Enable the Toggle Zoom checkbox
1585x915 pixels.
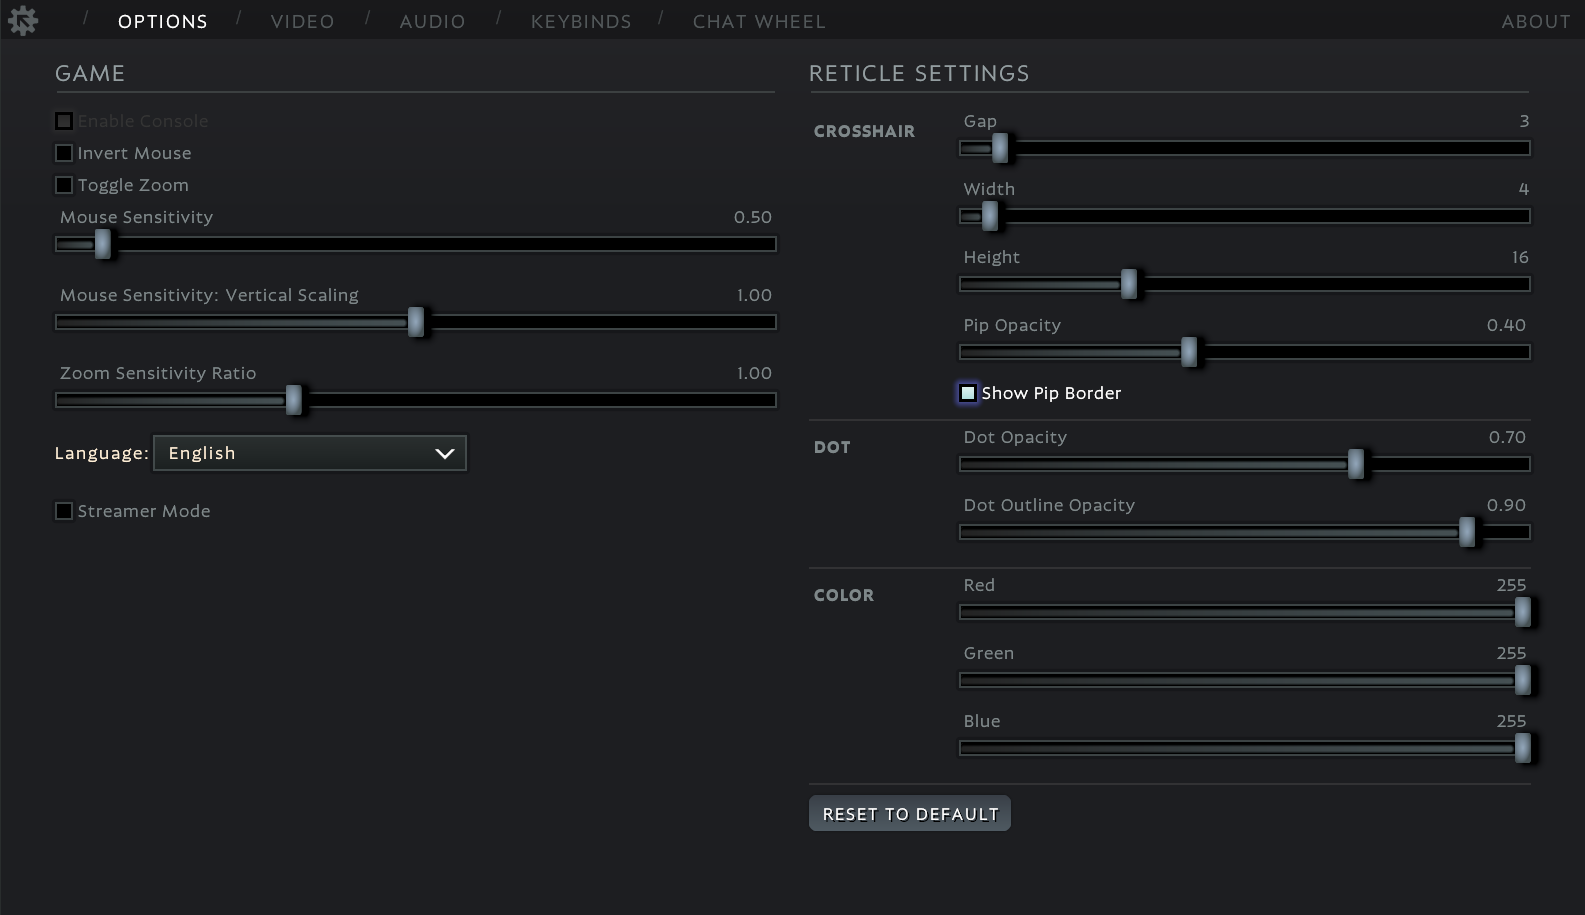click(x=64, y=185)
